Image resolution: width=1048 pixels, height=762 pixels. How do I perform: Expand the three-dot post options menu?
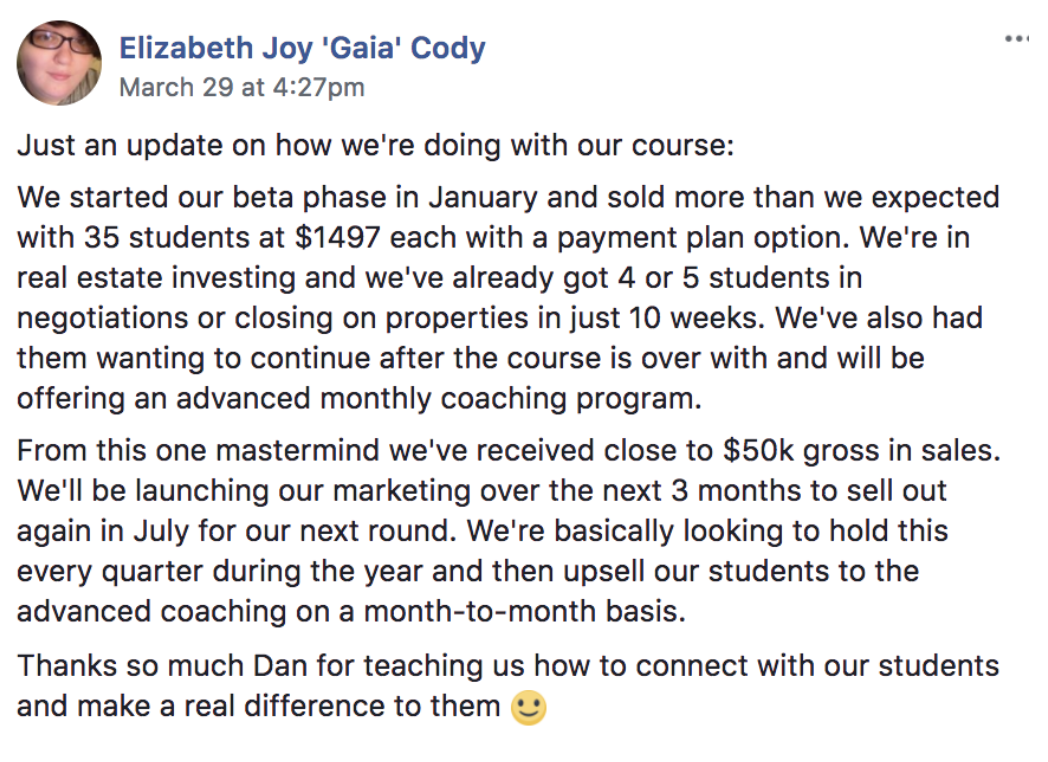coord(1015,39)
